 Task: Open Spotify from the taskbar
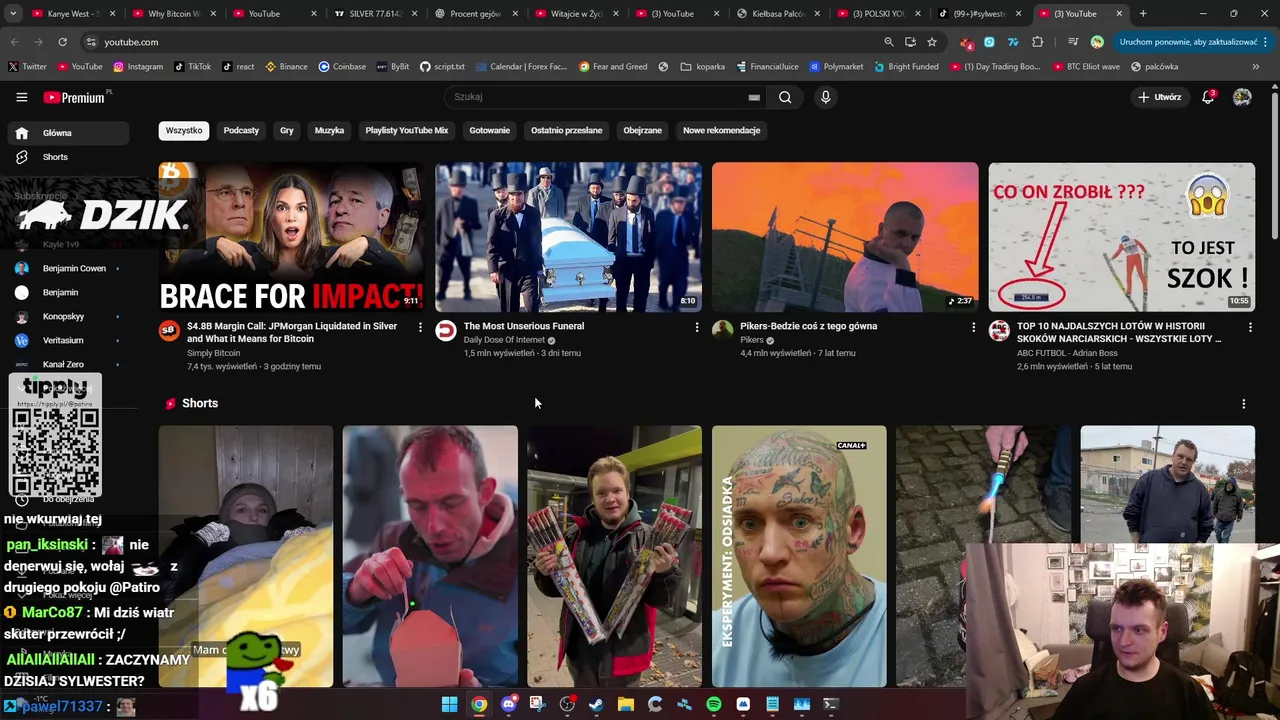[714, 704]
